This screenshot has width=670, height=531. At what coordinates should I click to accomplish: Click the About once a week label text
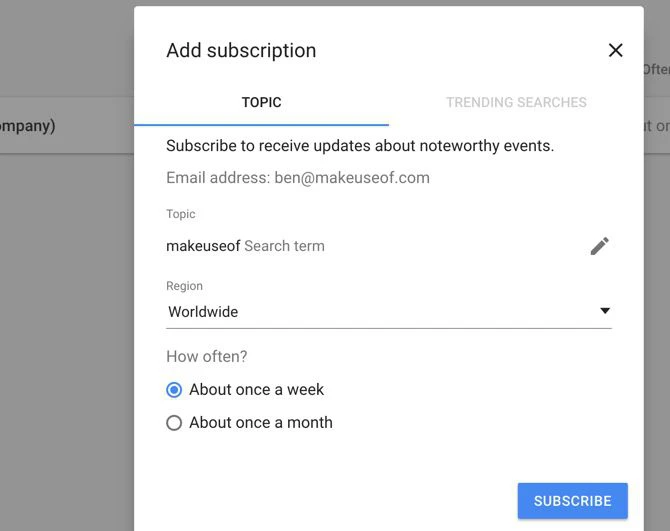[257, 390]
